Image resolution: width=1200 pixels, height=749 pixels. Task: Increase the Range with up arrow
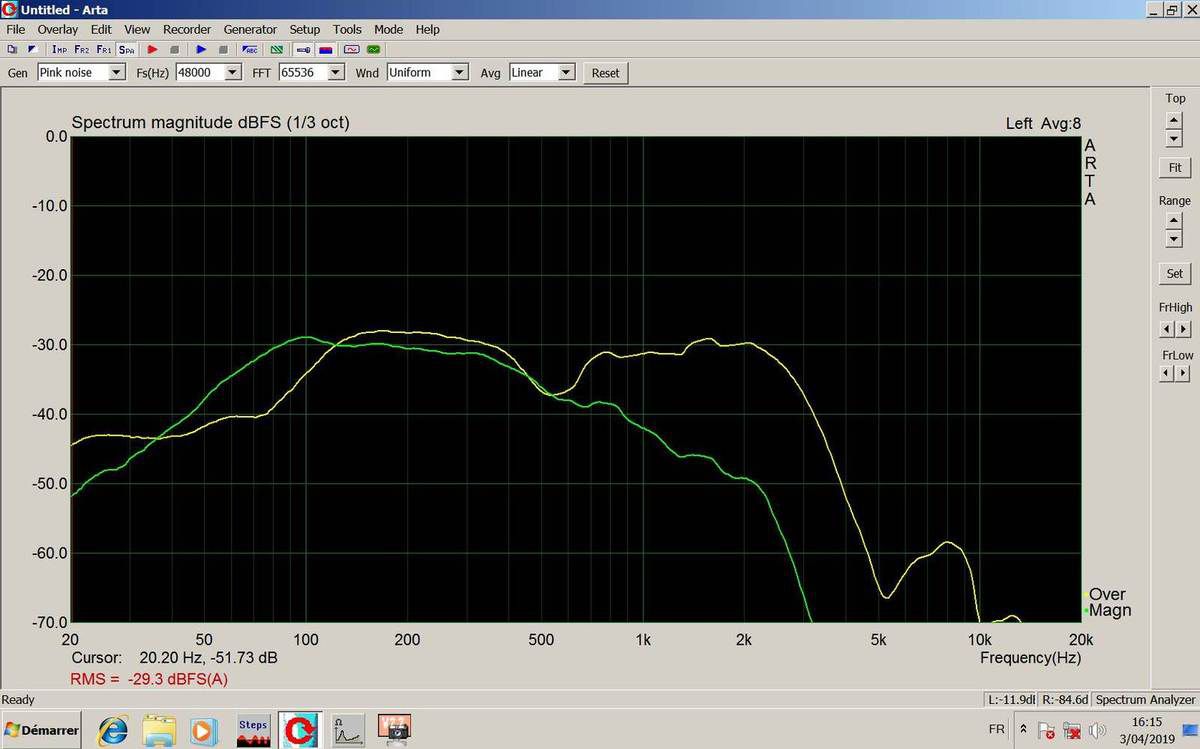tap(1174, 219)
